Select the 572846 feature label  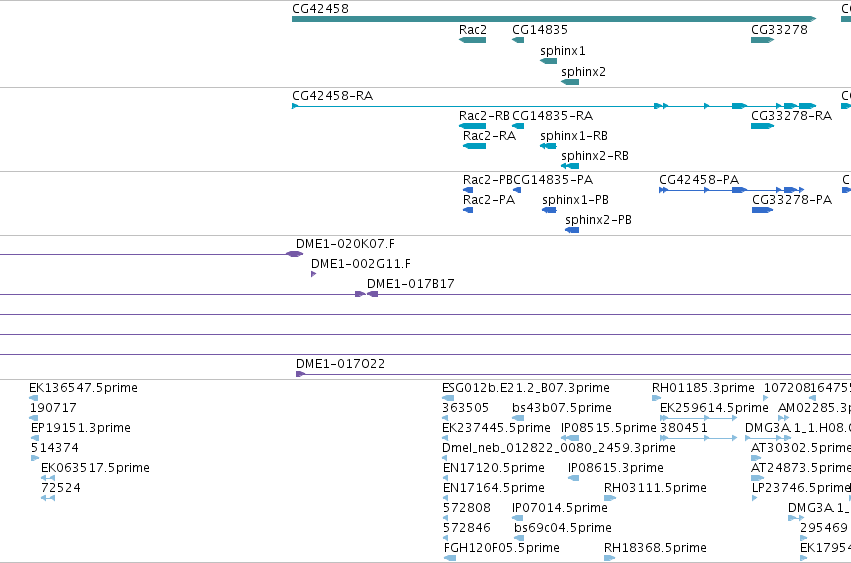(467, 528)
